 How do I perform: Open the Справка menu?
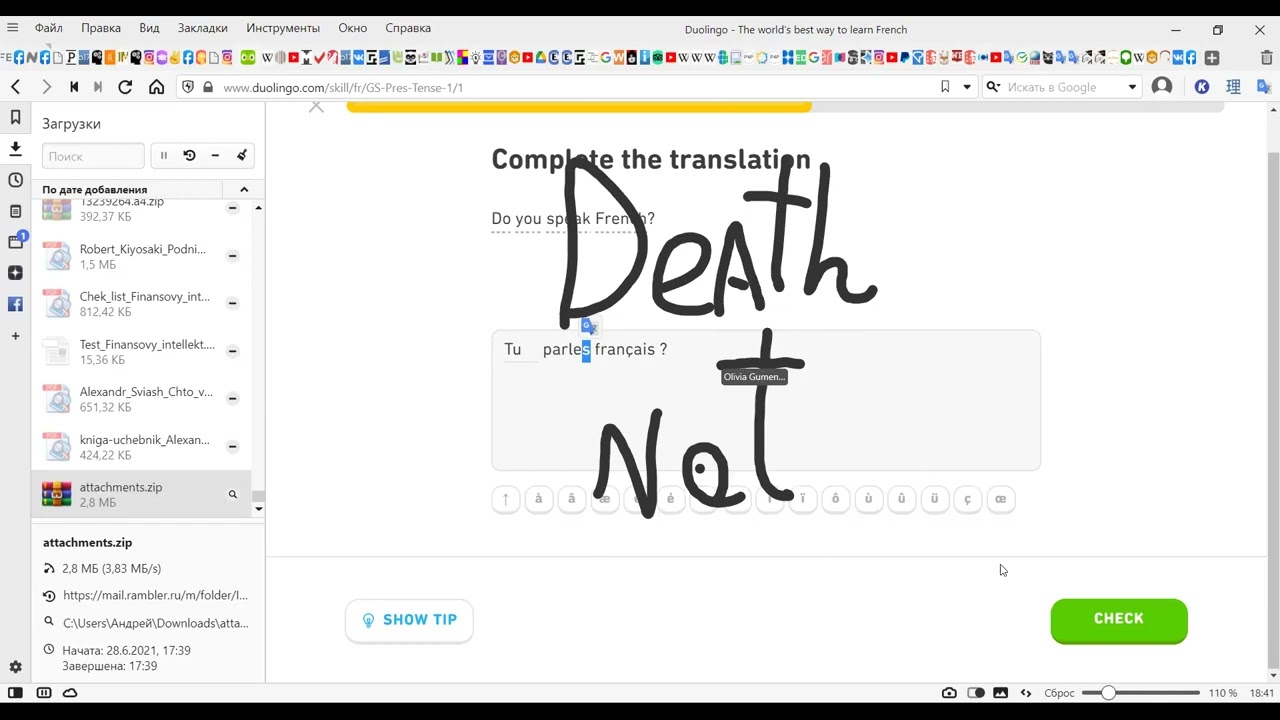(x=408, y=28)
